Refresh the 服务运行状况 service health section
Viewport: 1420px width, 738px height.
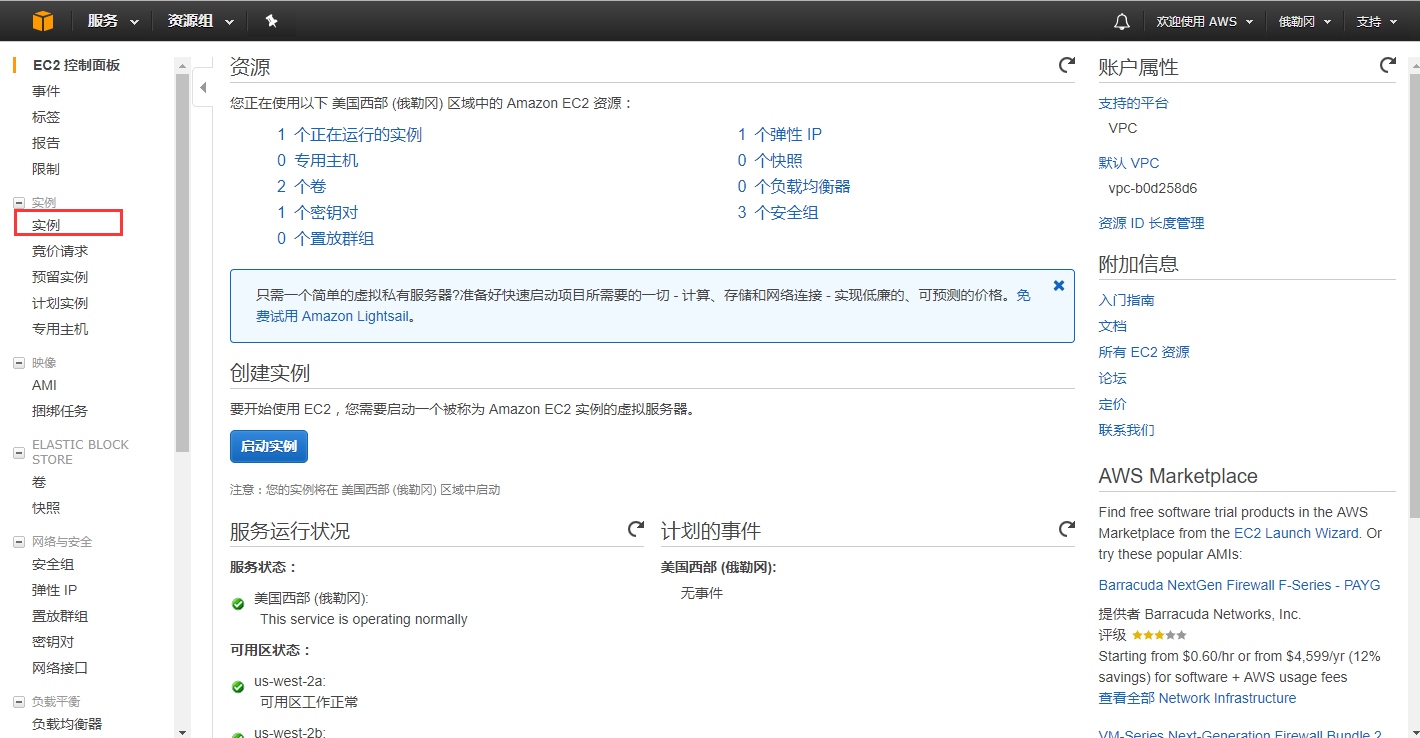pos(635,529)
